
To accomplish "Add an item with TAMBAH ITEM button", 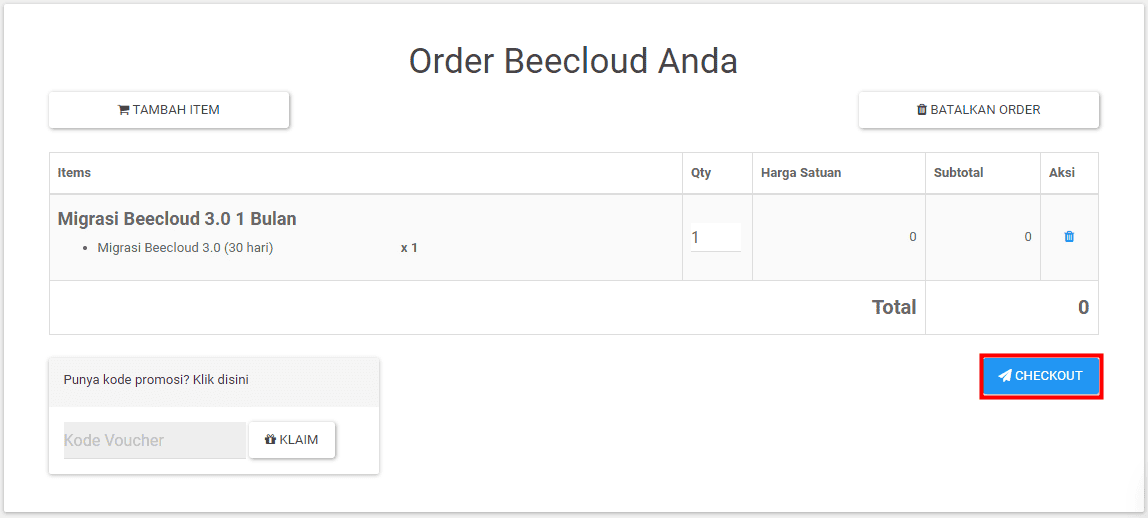I will 169,110.
